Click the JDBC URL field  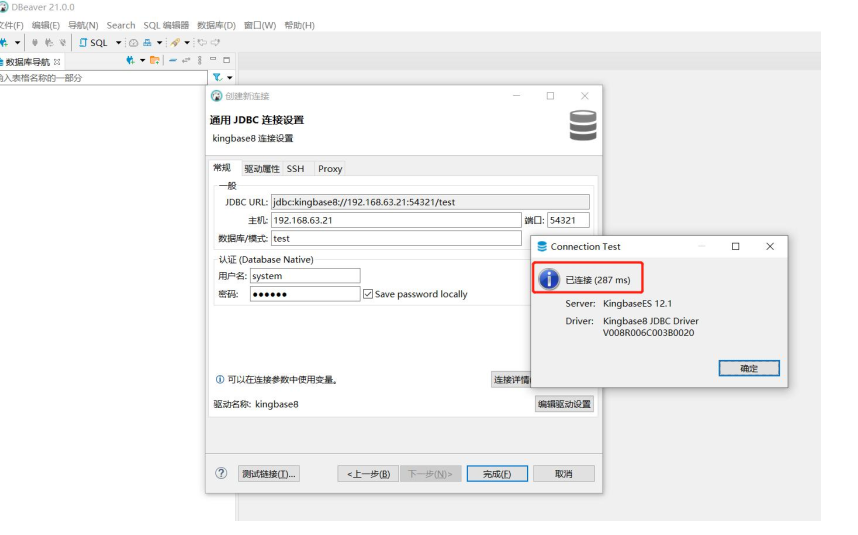pos(430,202)
